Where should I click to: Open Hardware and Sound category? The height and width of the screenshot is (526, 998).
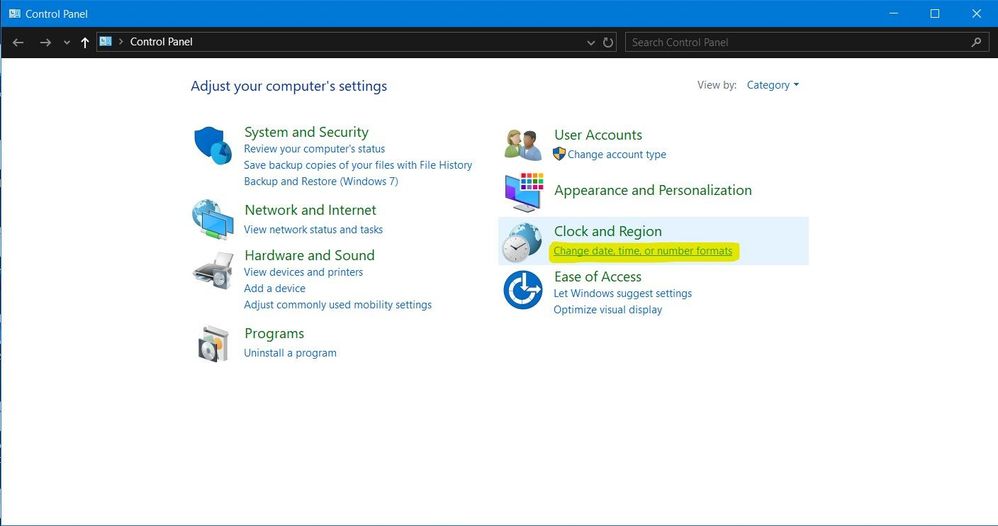click(309, 255)
